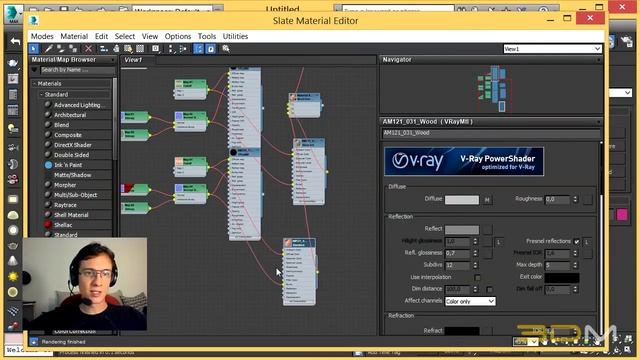Click the AM121_031_Wood material name field
Image resolution: width=640 pixels, height=360 pixels.
(491, 133)
